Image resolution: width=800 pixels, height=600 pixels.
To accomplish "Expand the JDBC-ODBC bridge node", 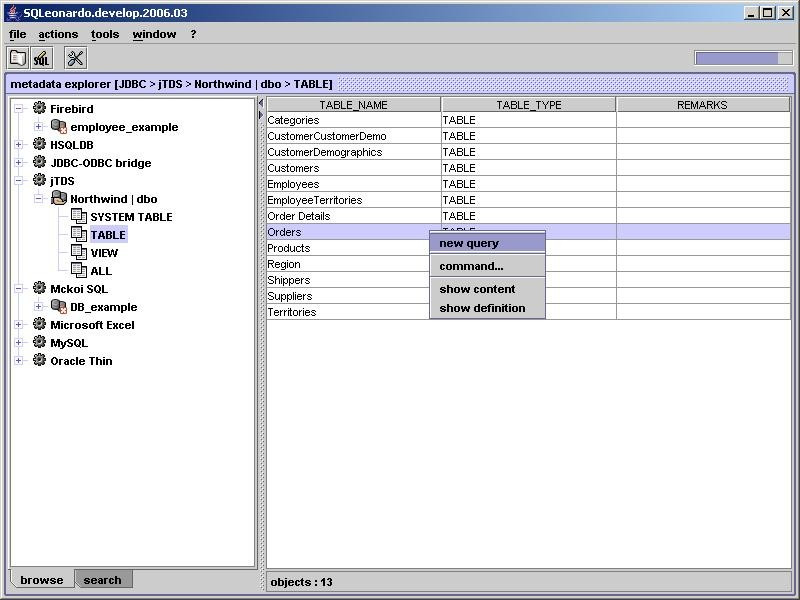I will (x=19, y=162).
